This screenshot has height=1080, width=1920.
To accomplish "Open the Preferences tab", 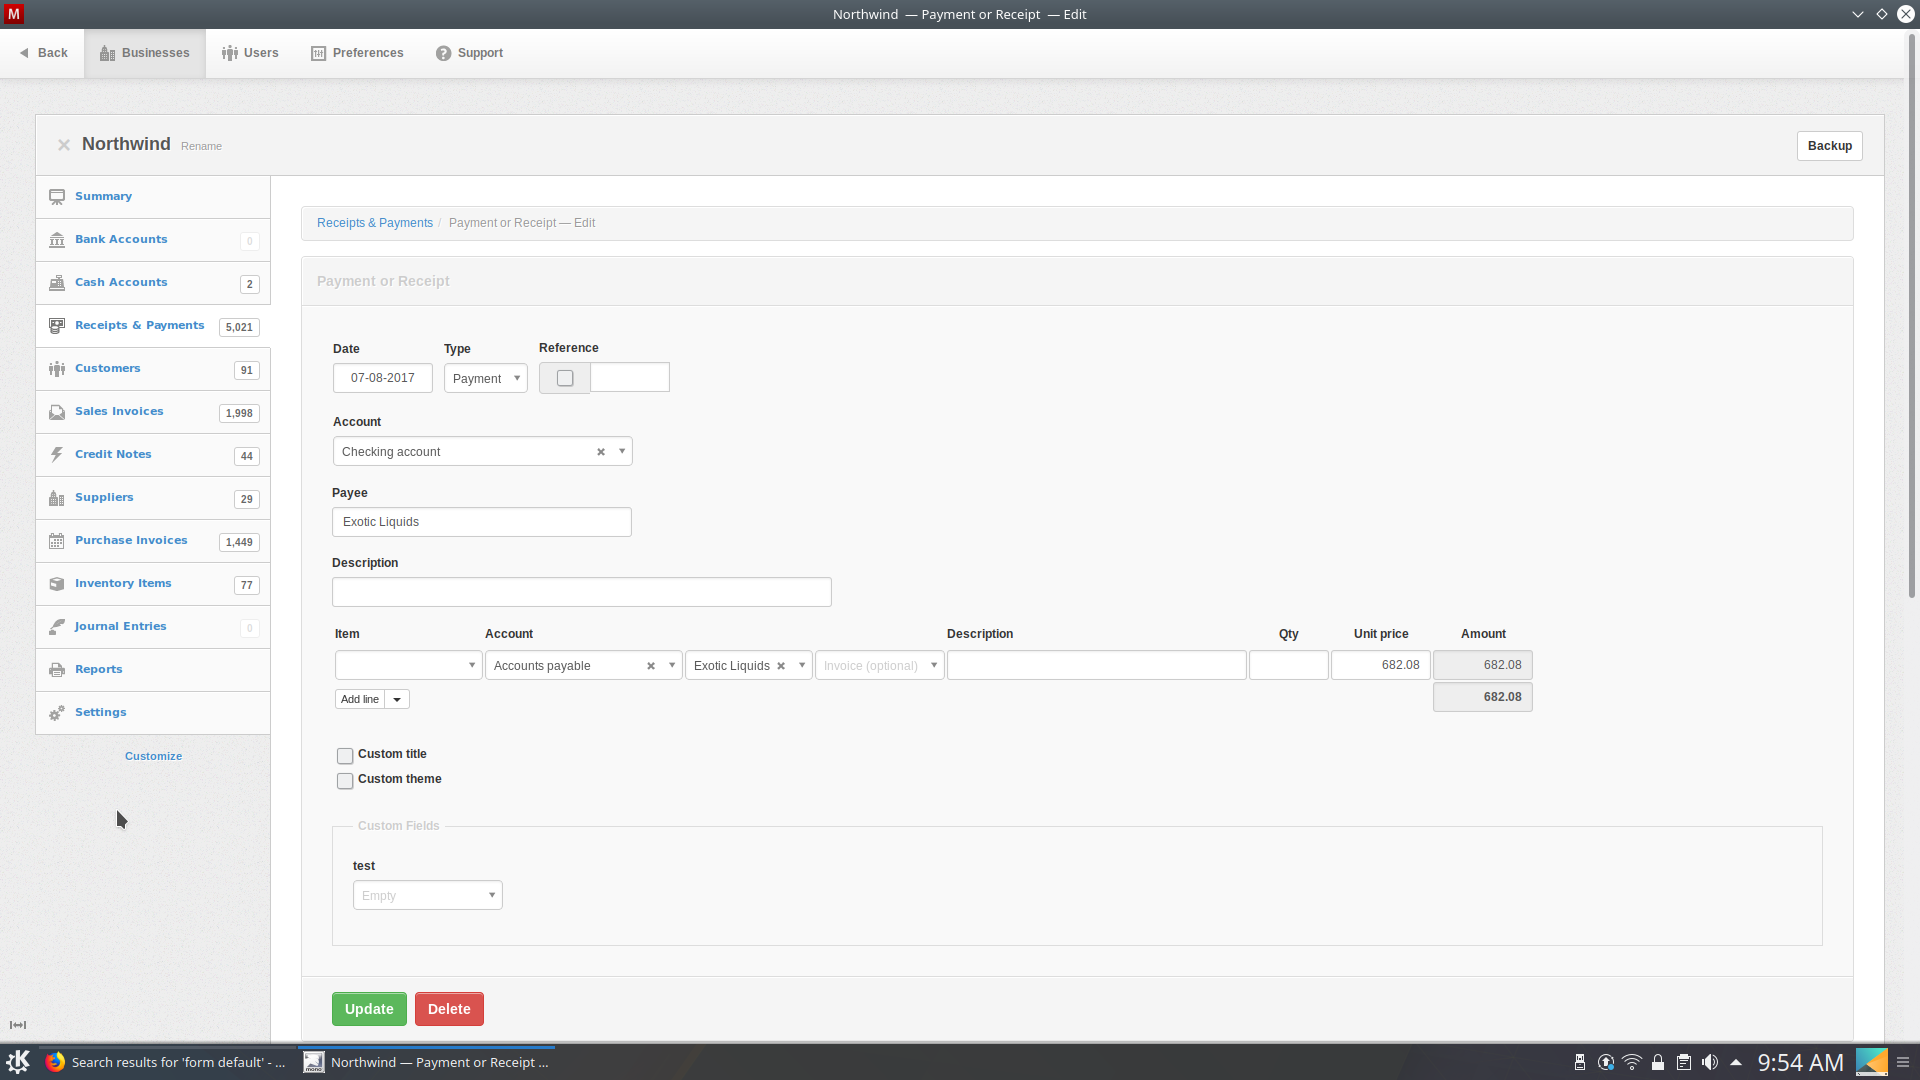I will click(357, 53).
